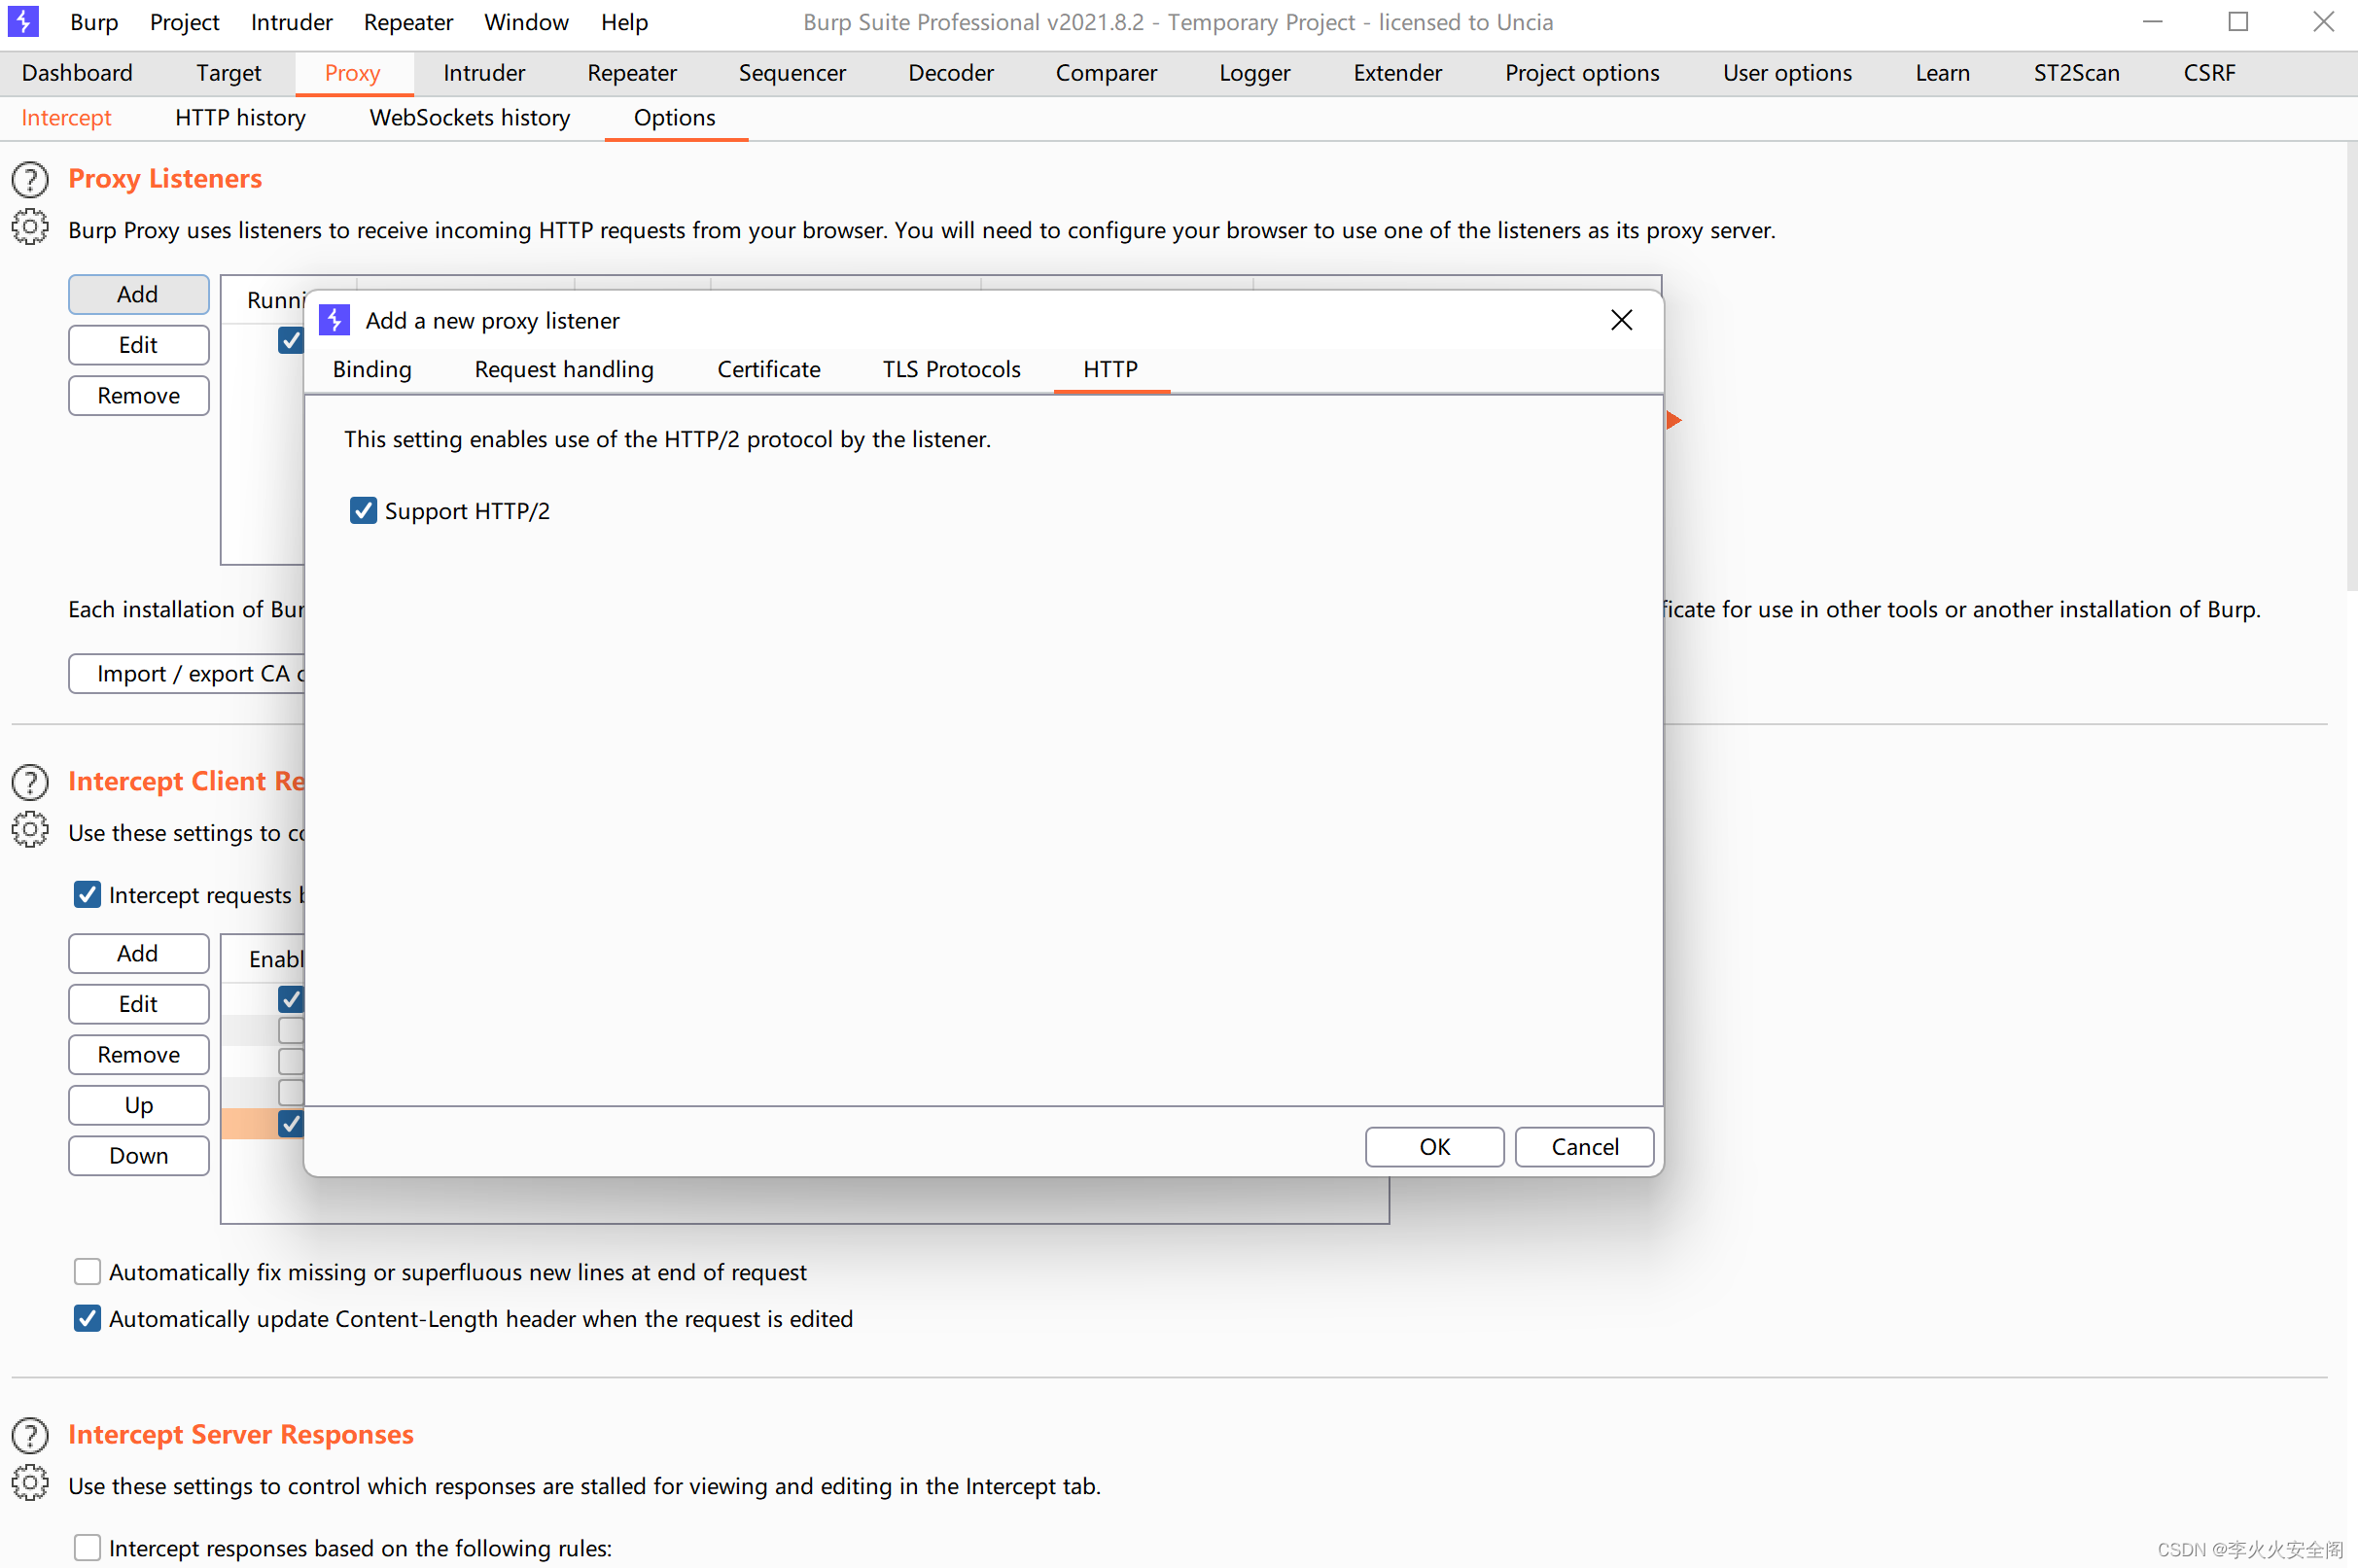Click Edit under Intercept Client Requests

click(x=139, y=1004)
